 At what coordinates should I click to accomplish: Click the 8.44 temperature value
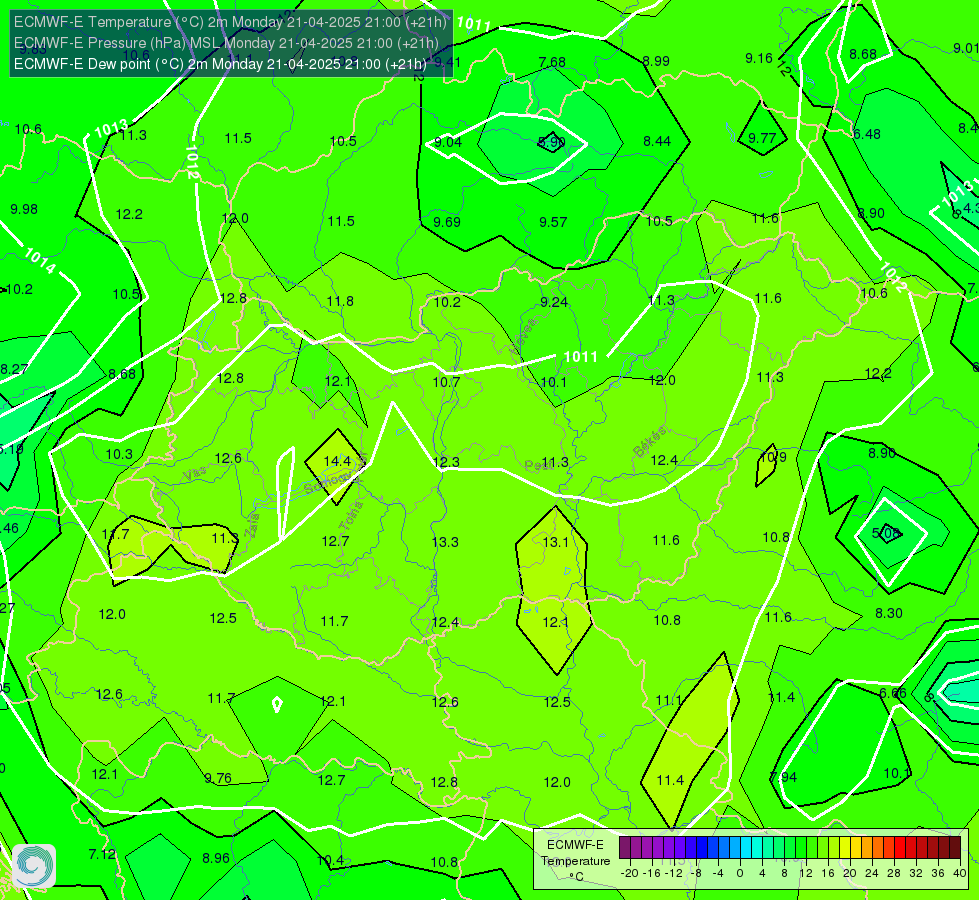[657, 141]
